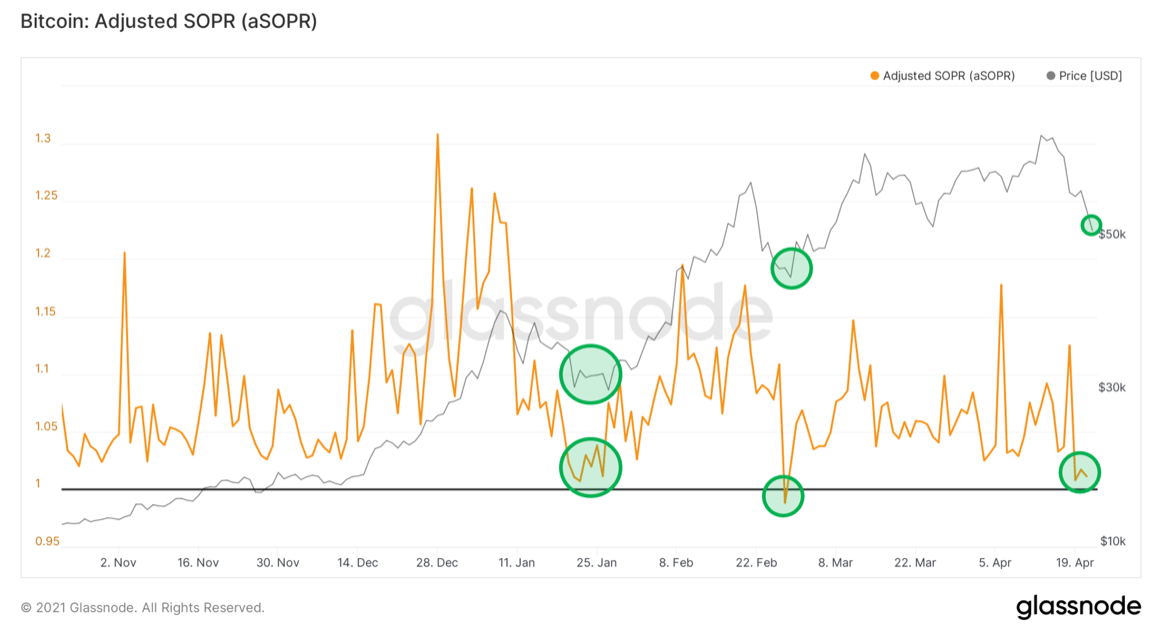Click the 28. Dec date axis label
Image resolution: width=1158 pixels, height=632 pixels.
436,563
